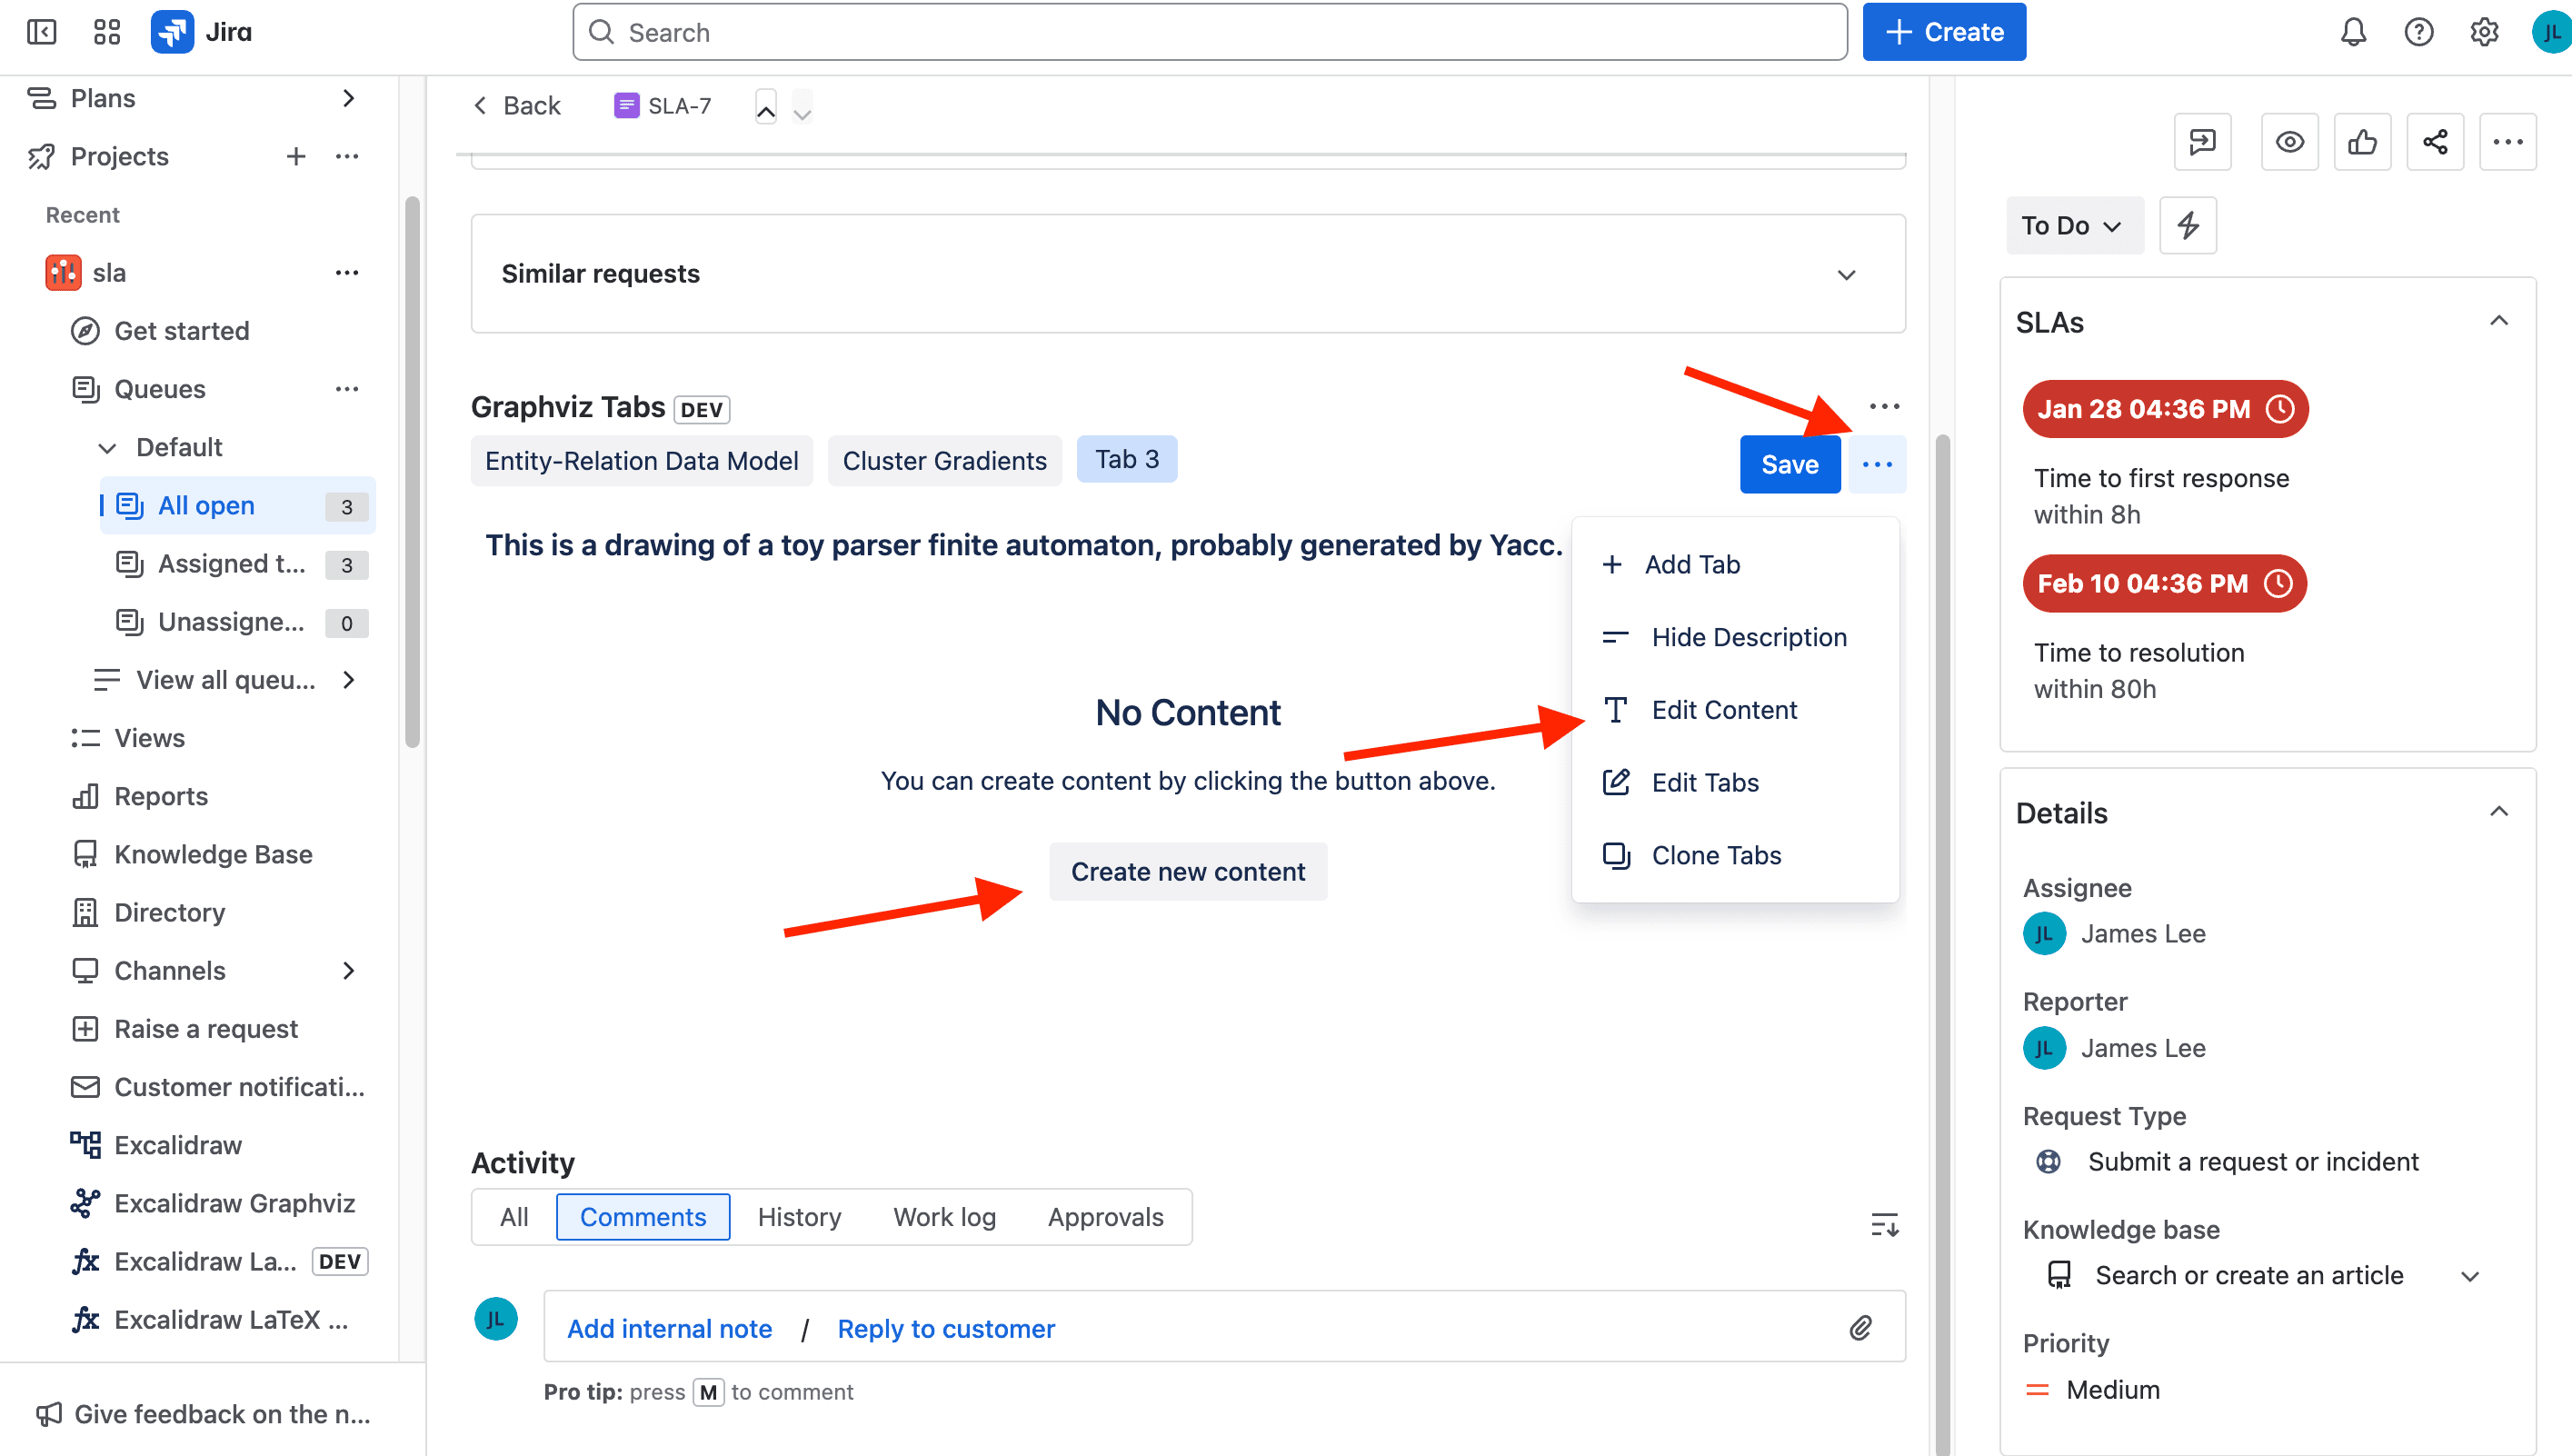2572x1456 pixels.
Task: Choose Add Tab from menu
Action: [x=1735, y=564]
